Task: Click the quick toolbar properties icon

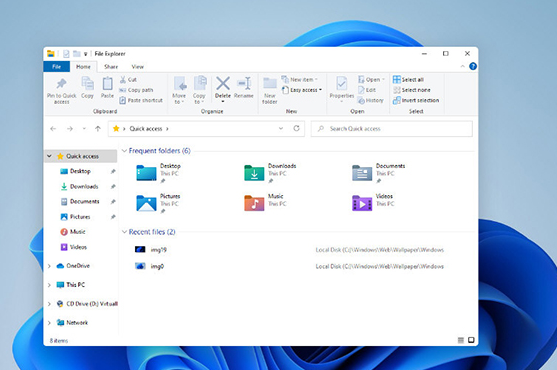Action: [x=66, y=54]
